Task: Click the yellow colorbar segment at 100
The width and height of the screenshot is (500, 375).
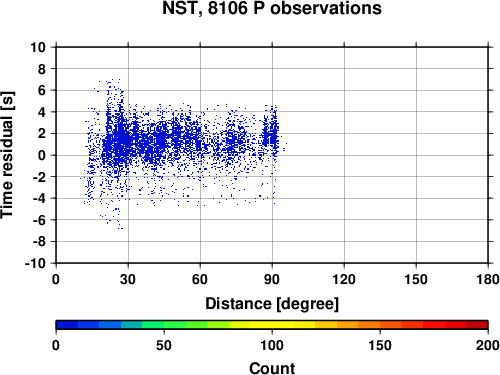Action: tap(272, 325)
